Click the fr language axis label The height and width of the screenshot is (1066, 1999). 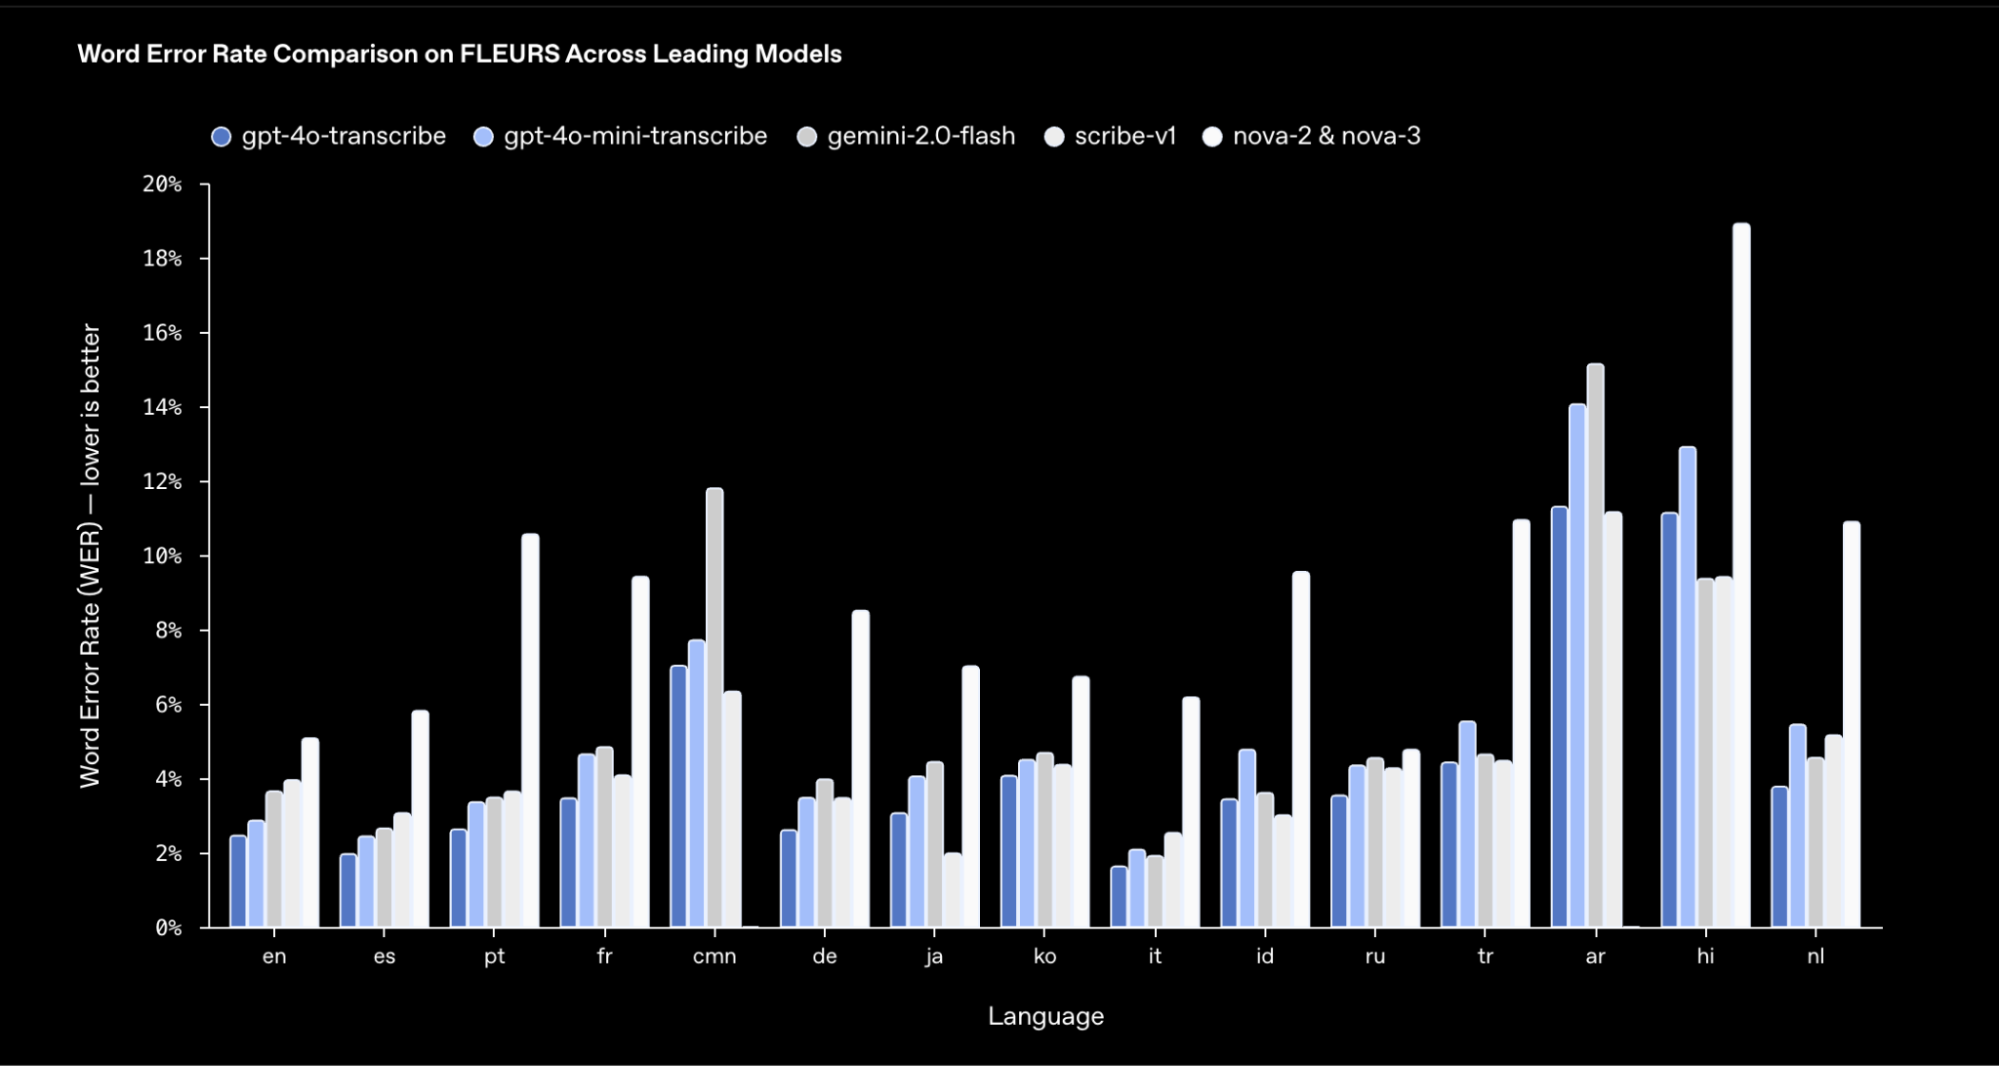pos(604,956)
